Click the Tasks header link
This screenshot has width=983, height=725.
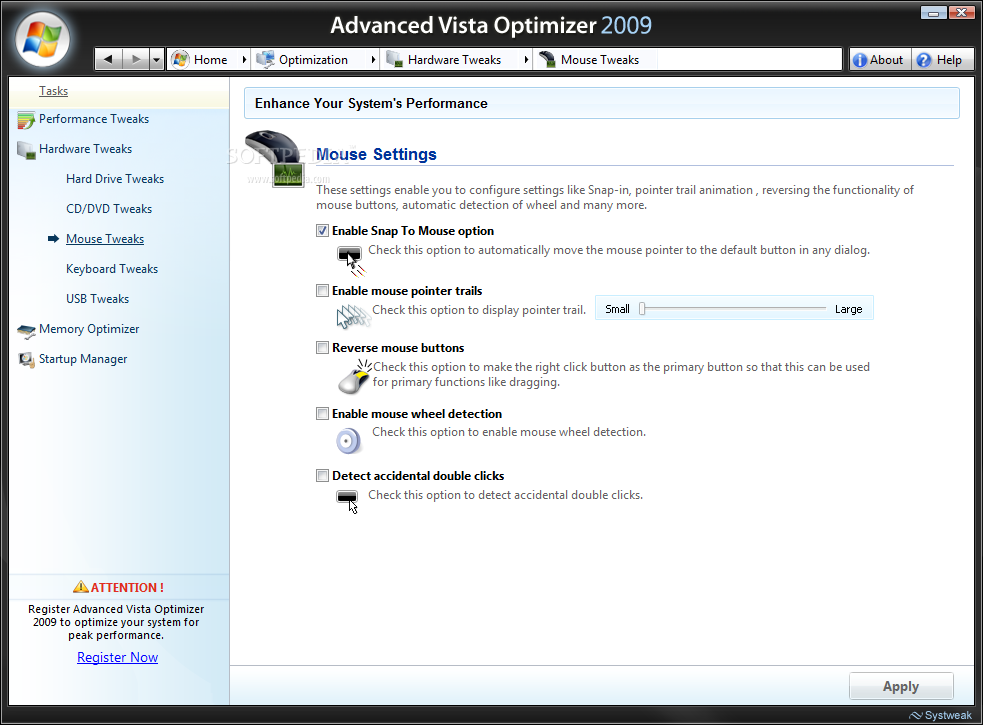(53, 91)
